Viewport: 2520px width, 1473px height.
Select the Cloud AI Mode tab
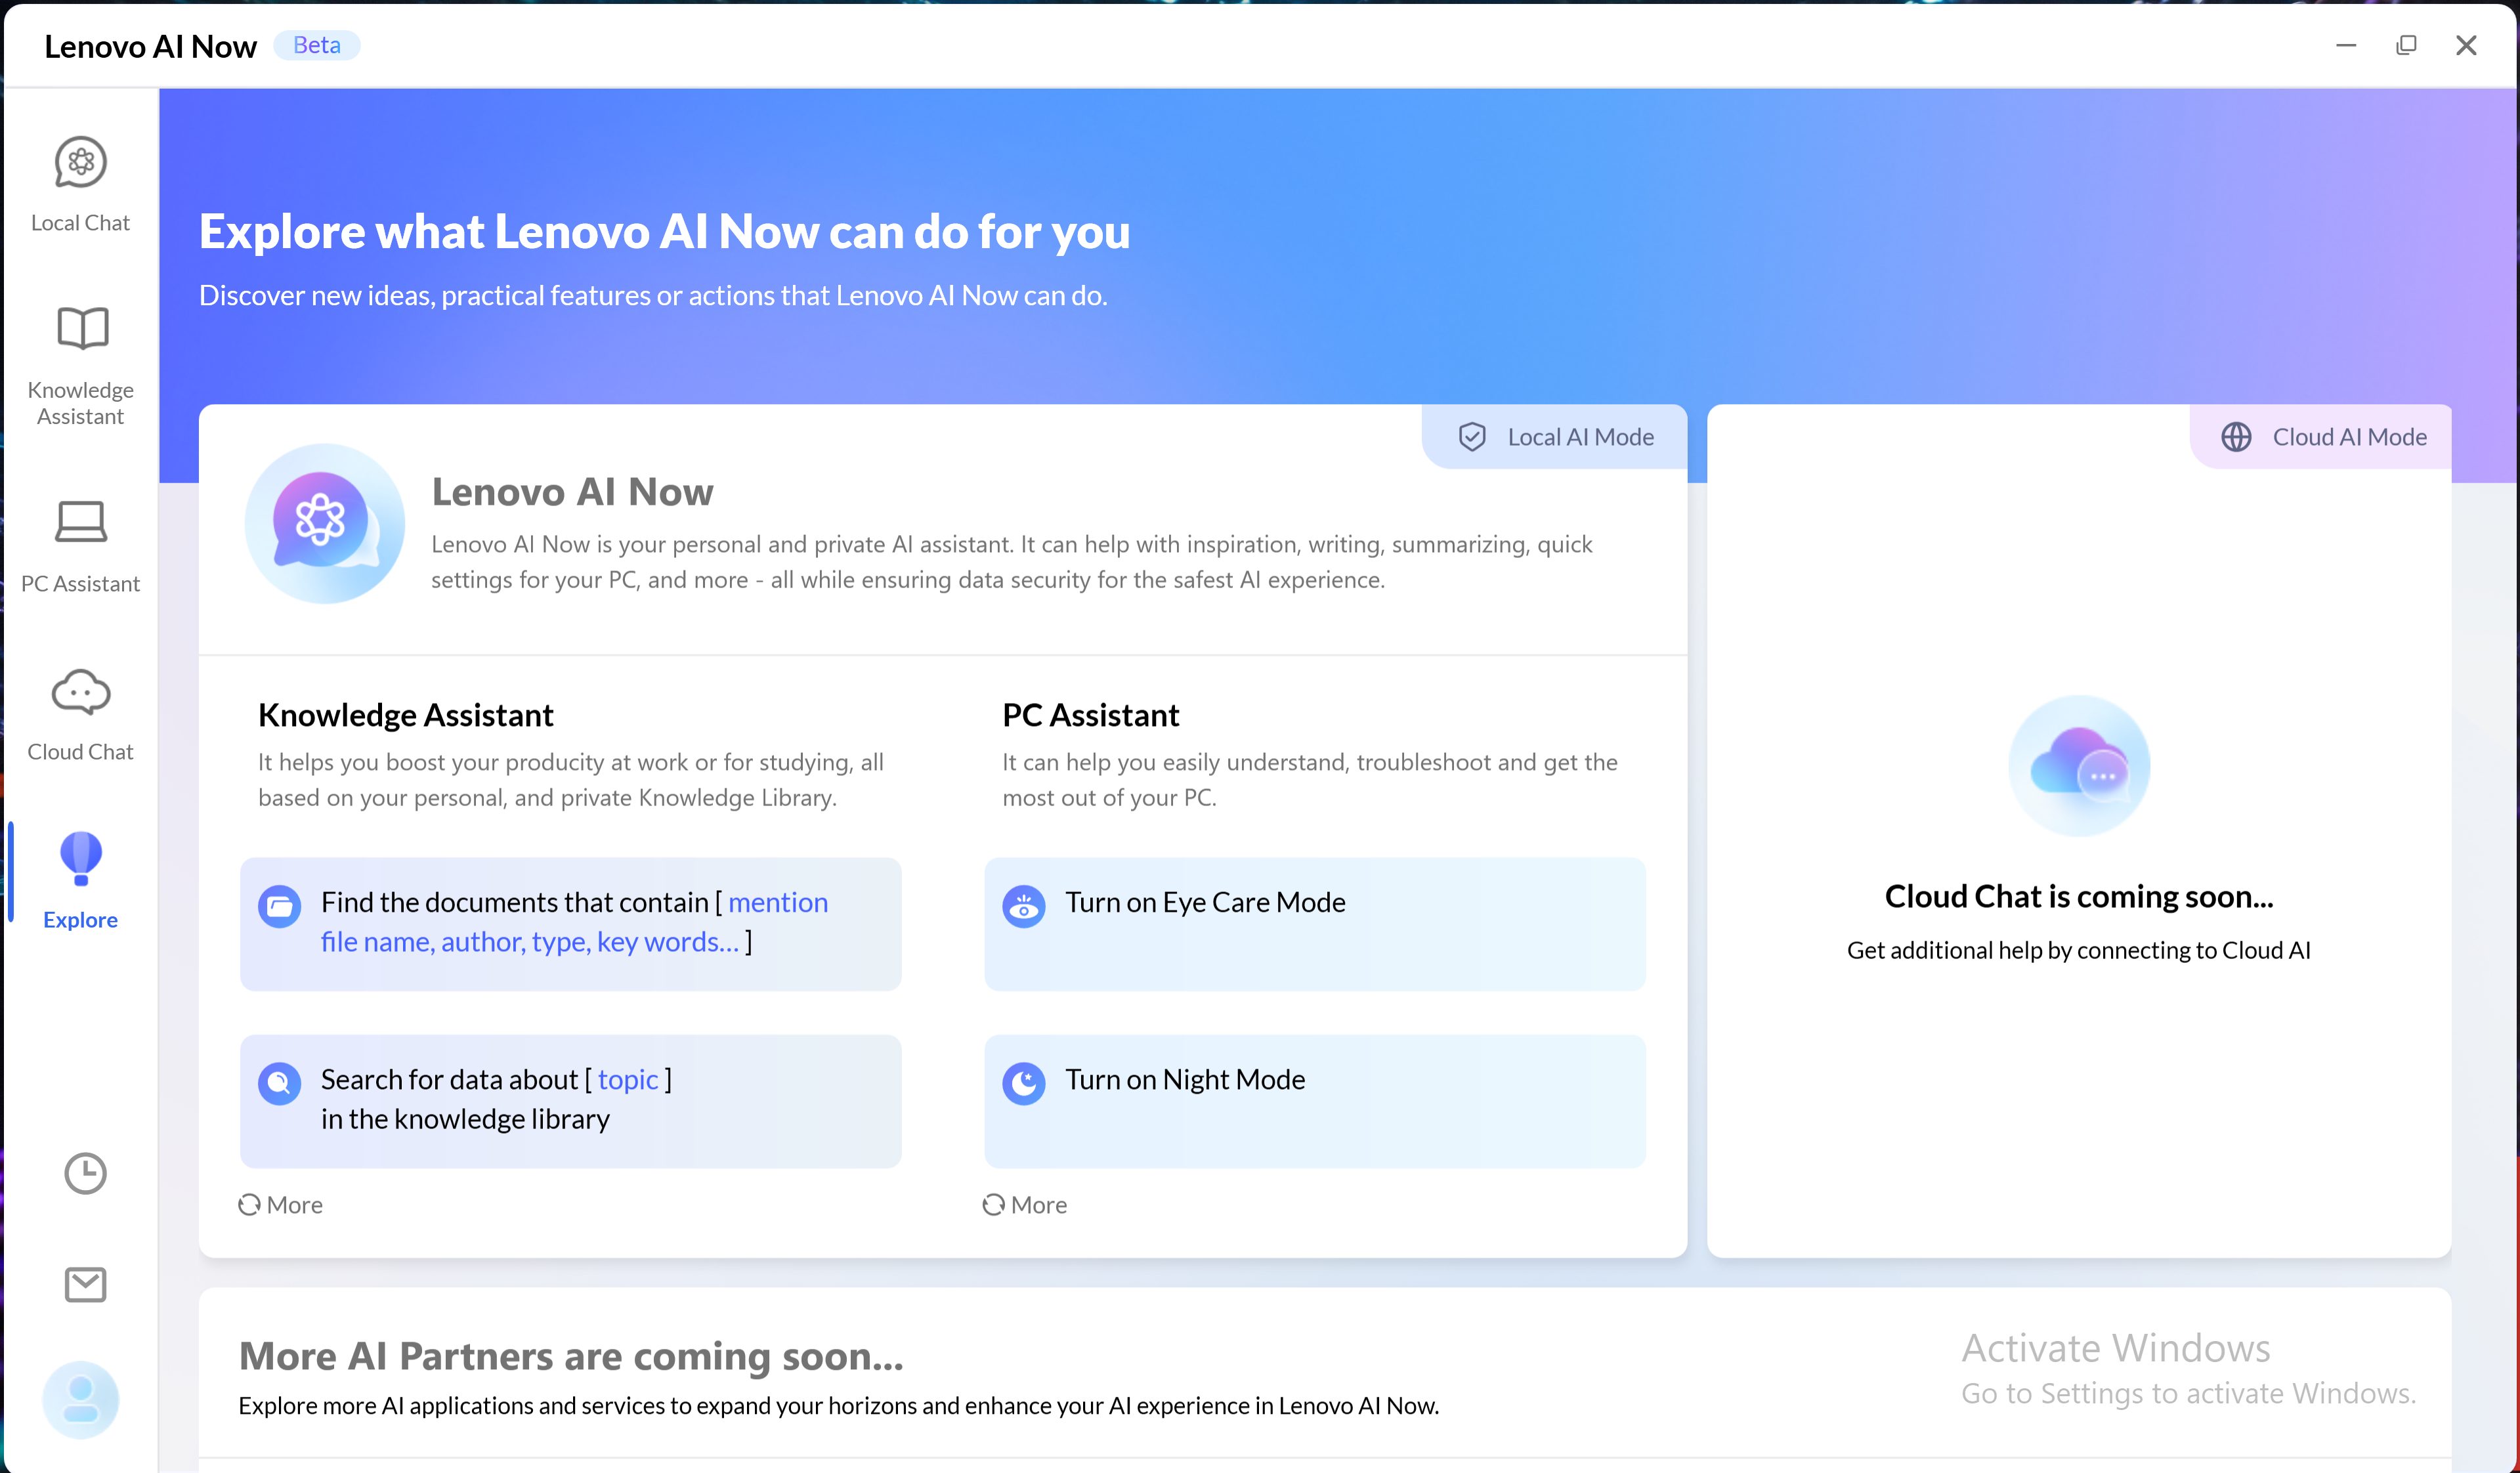tap(2322, 437)
